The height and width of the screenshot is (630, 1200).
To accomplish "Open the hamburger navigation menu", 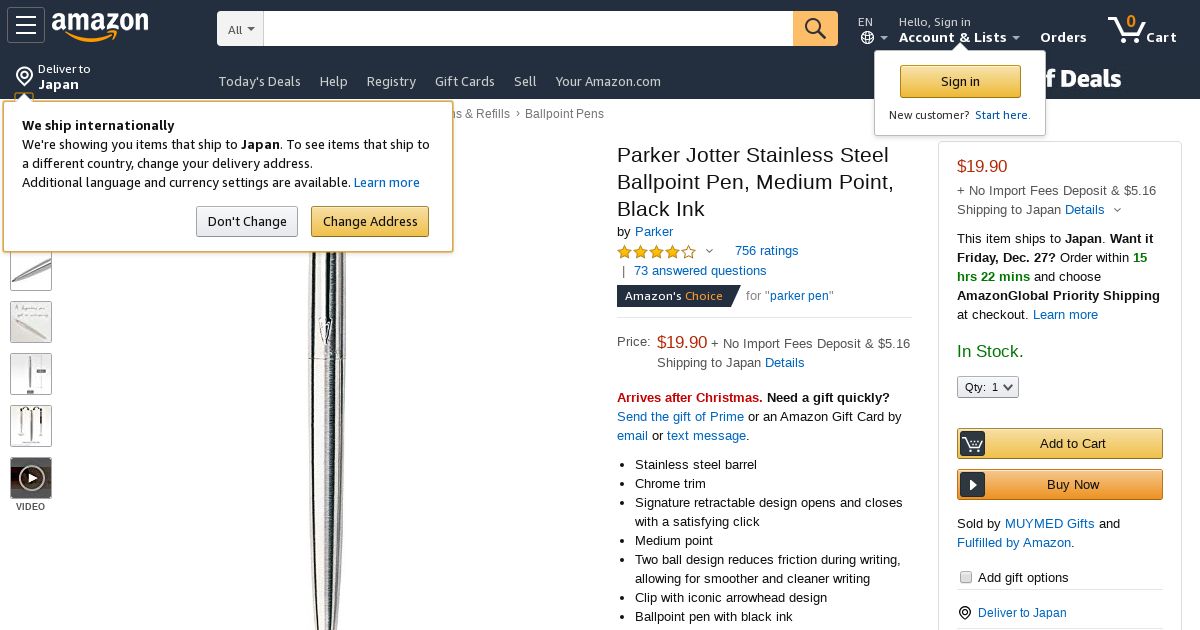I will [x=26, y=26].
